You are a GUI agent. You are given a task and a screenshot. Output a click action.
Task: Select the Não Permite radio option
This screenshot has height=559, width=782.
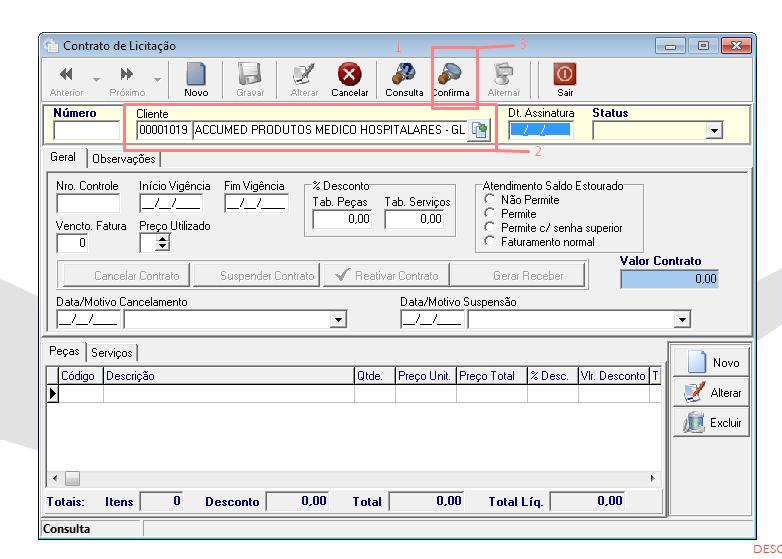click(x=490, y=199)
